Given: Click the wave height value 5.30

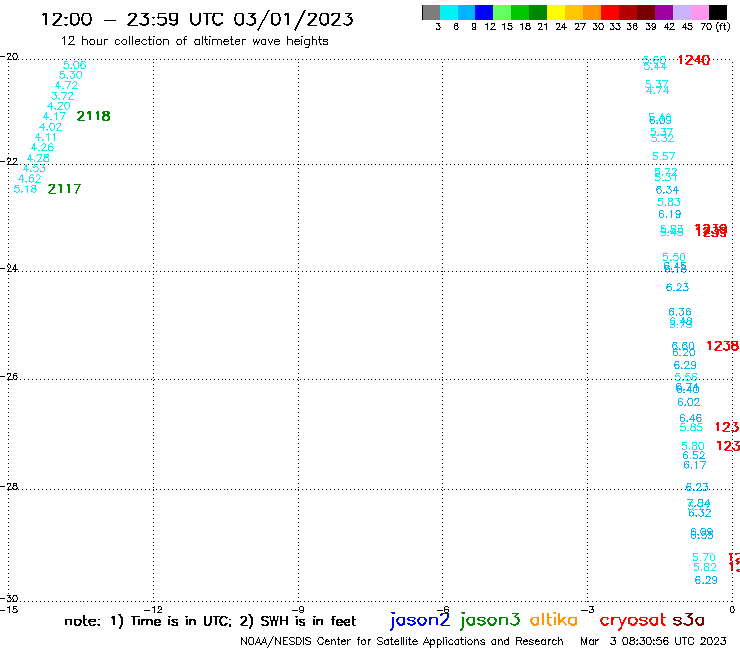Looking at the screenshot, I should 71,75.
